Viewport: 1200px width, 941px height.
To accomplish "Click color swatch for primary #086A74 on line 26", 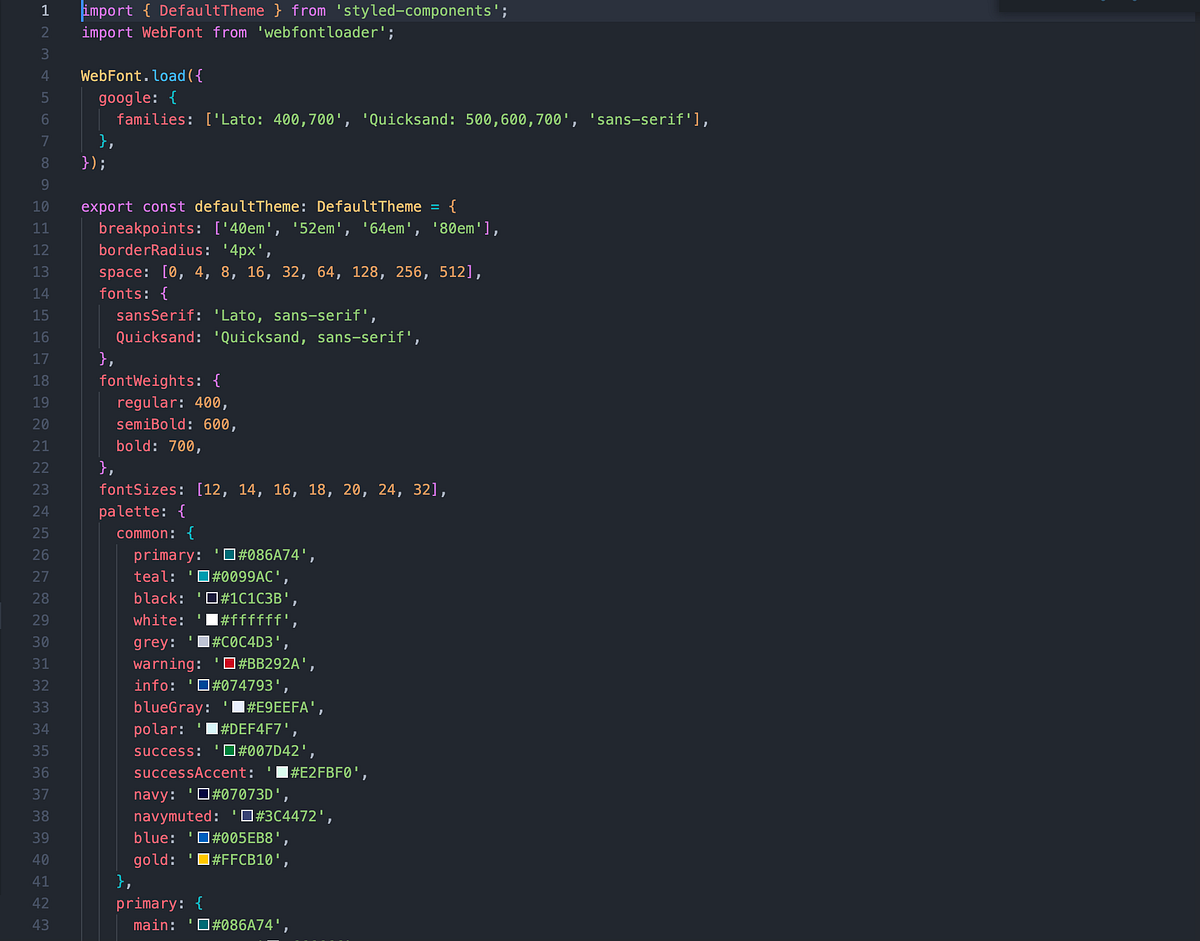I will coord(229,555).
